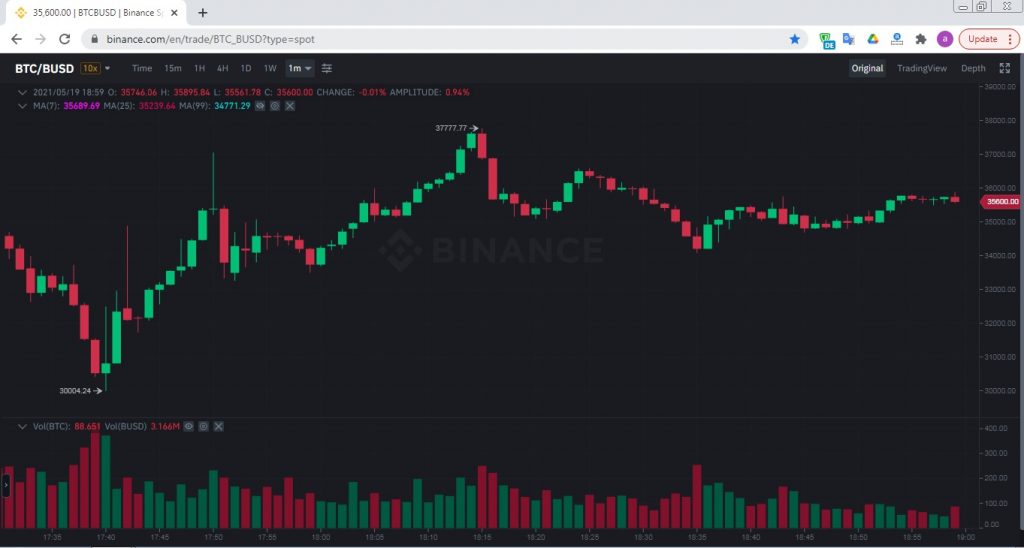Switch to 1W interval
Viewport: 1024px width, 548px height.
(270, 69)
